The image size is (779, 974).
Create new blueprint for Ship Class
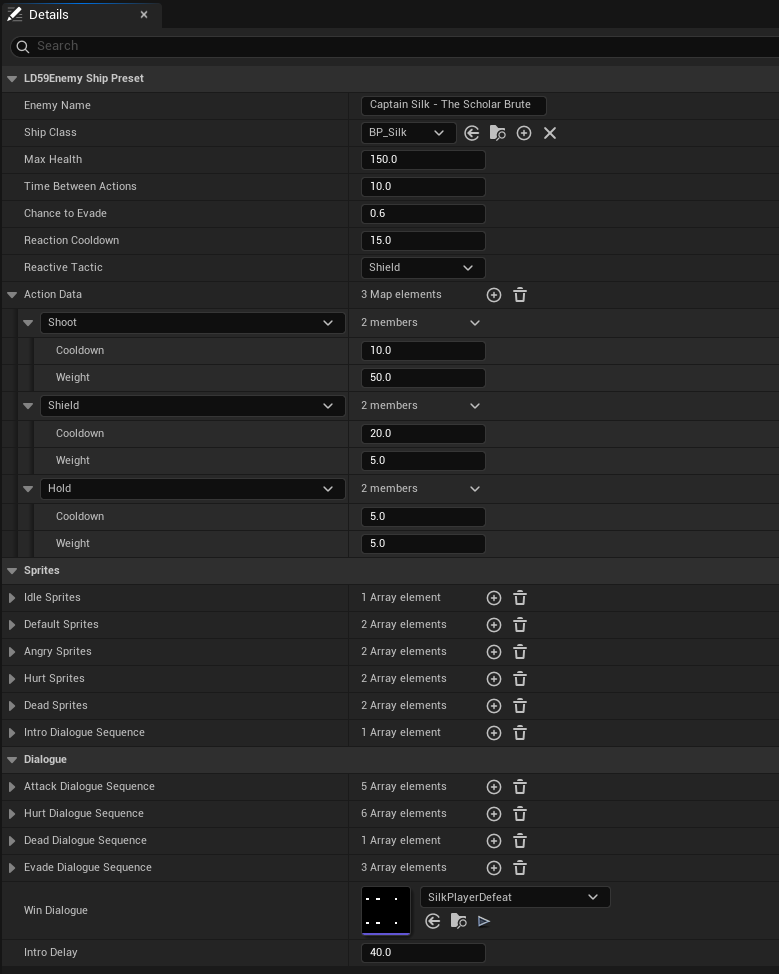coord(524,133)
